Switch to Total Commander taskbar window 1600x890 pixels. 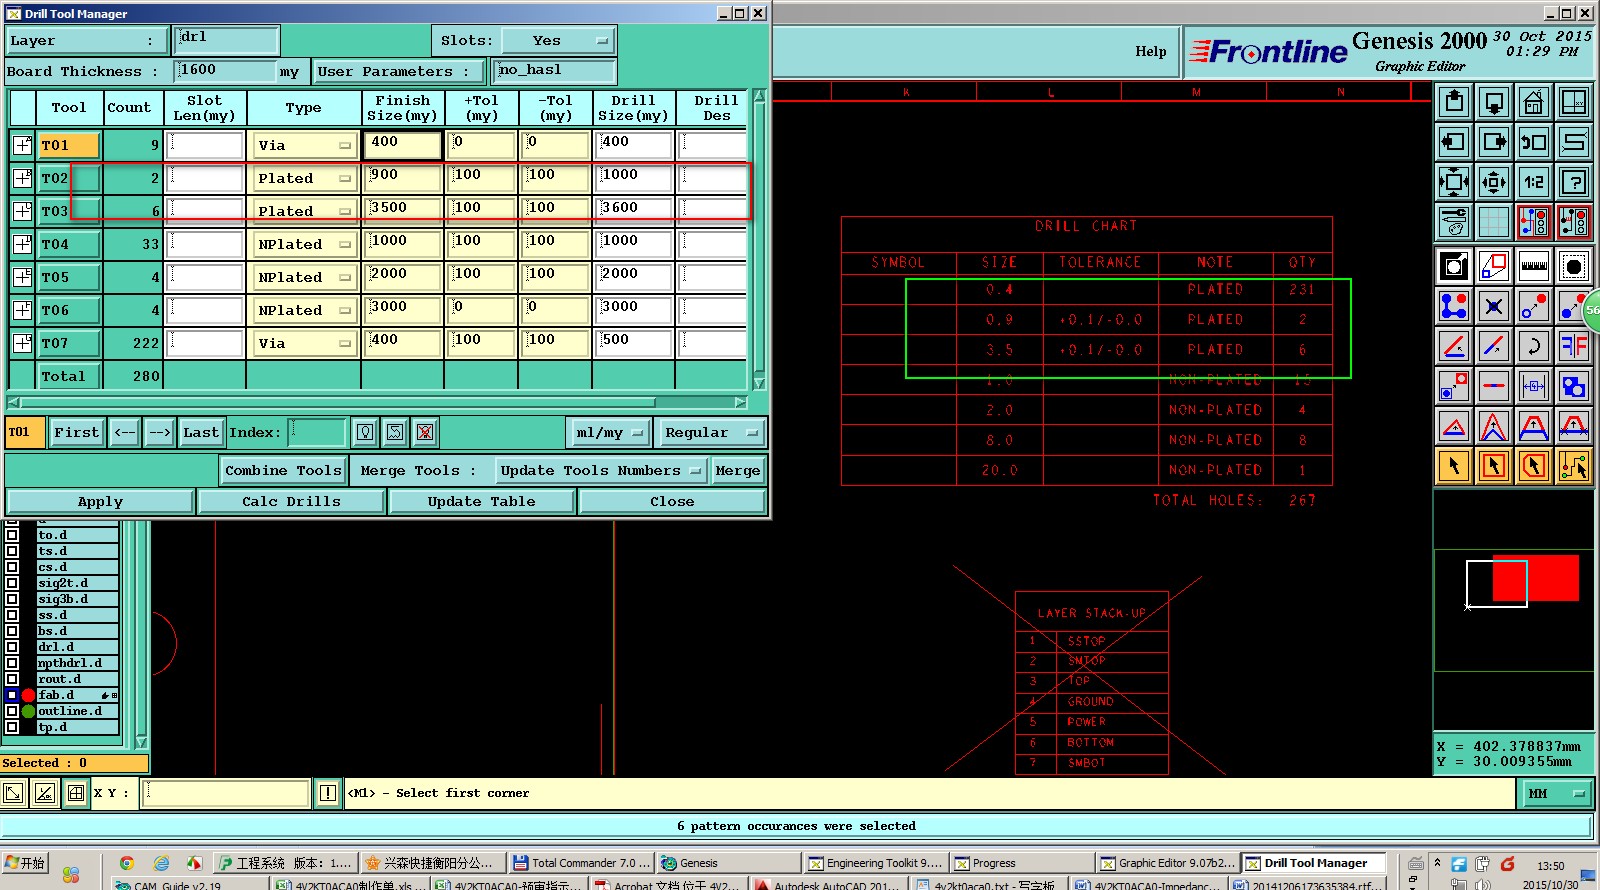[x=580, y=863]
